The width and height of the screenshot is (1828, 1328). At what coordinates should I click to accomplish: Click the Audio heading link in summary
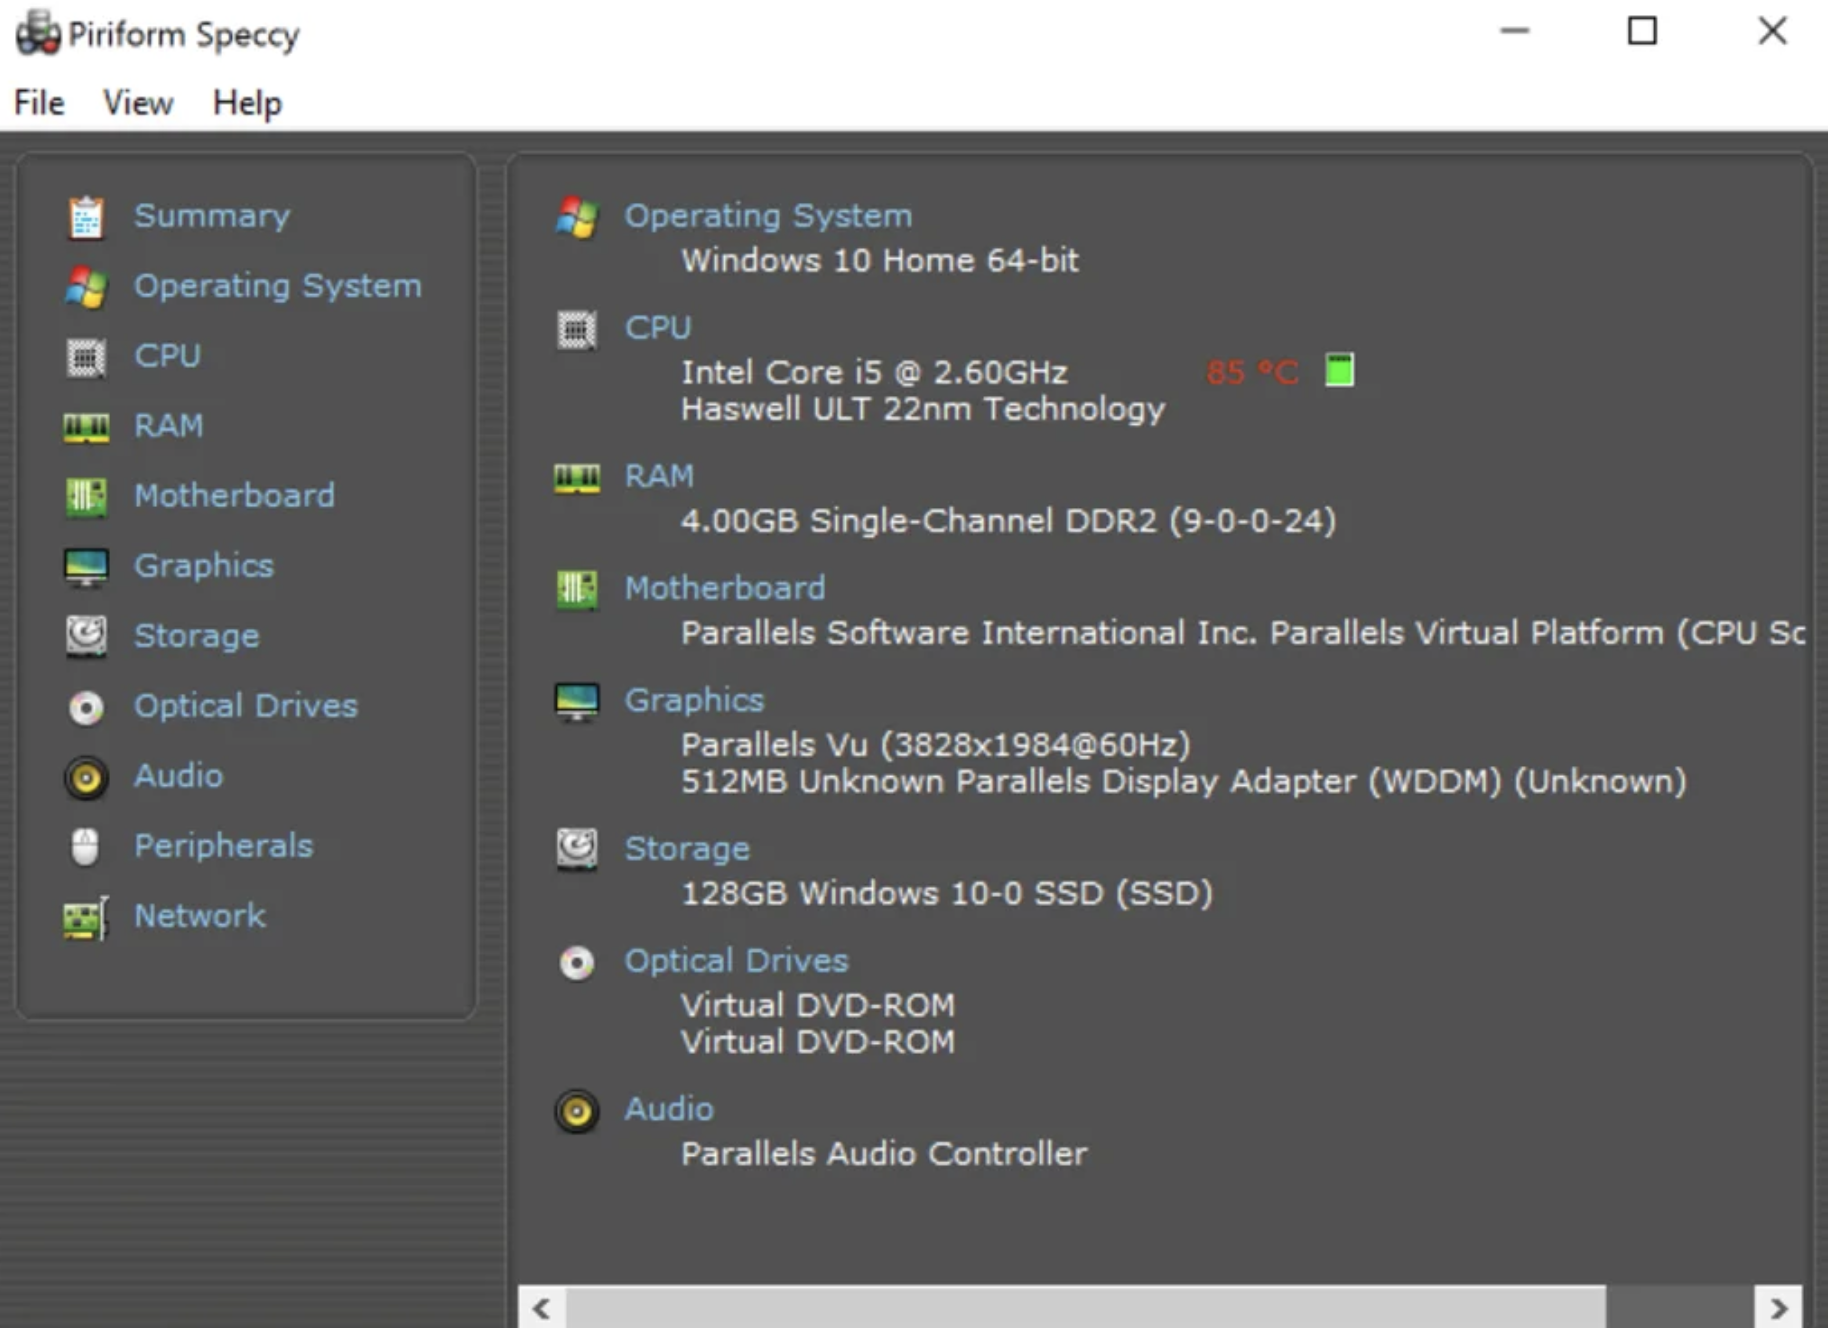point(669,1109)
